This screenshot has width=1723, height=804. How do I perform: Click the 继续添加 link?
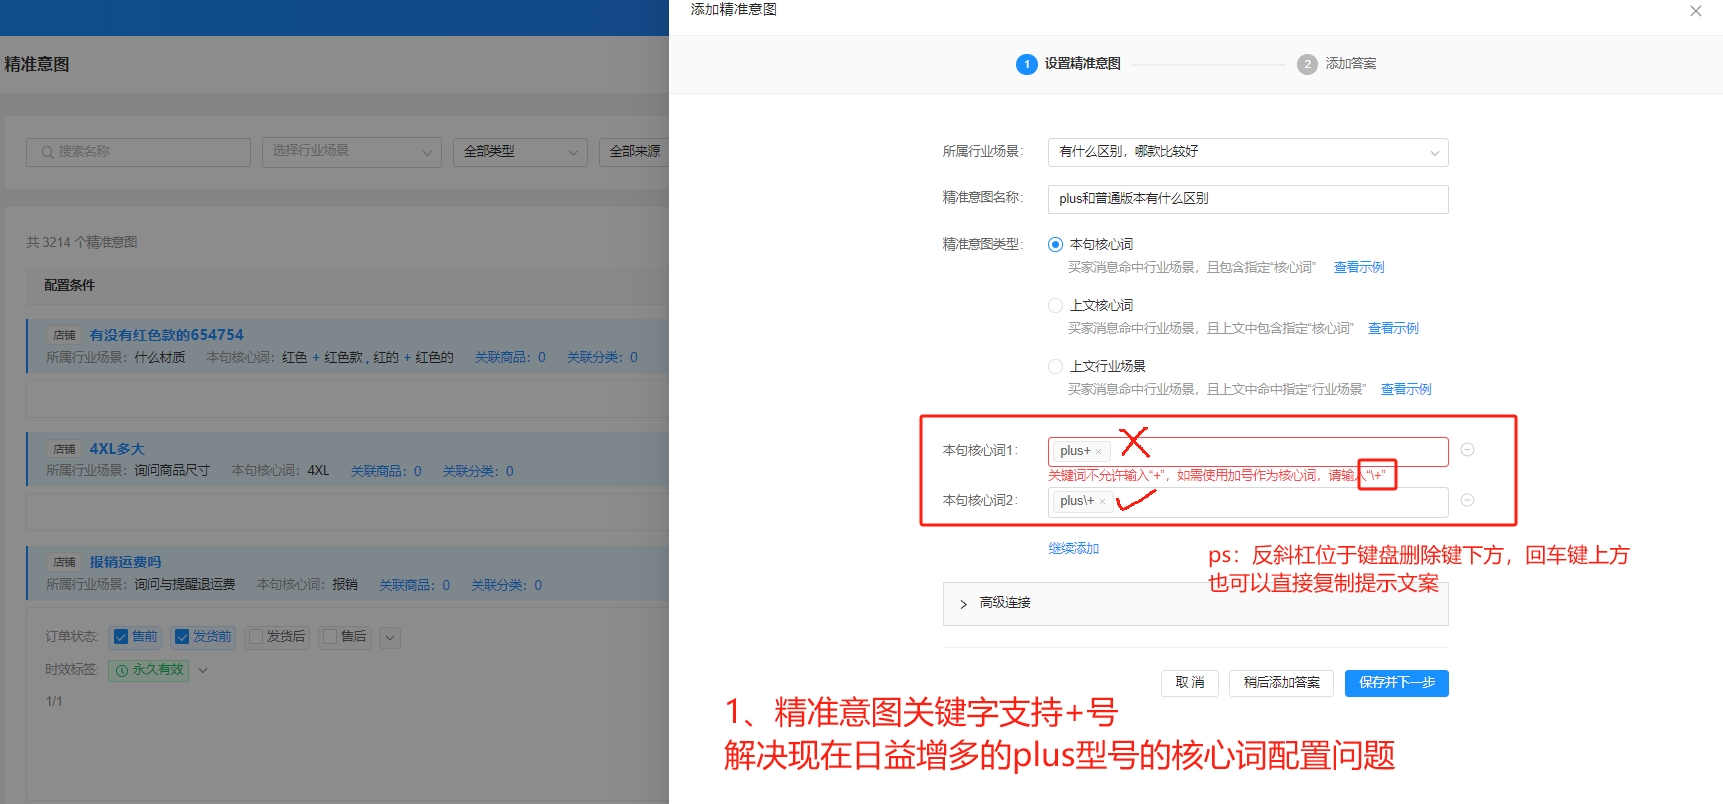(1073, 548)
